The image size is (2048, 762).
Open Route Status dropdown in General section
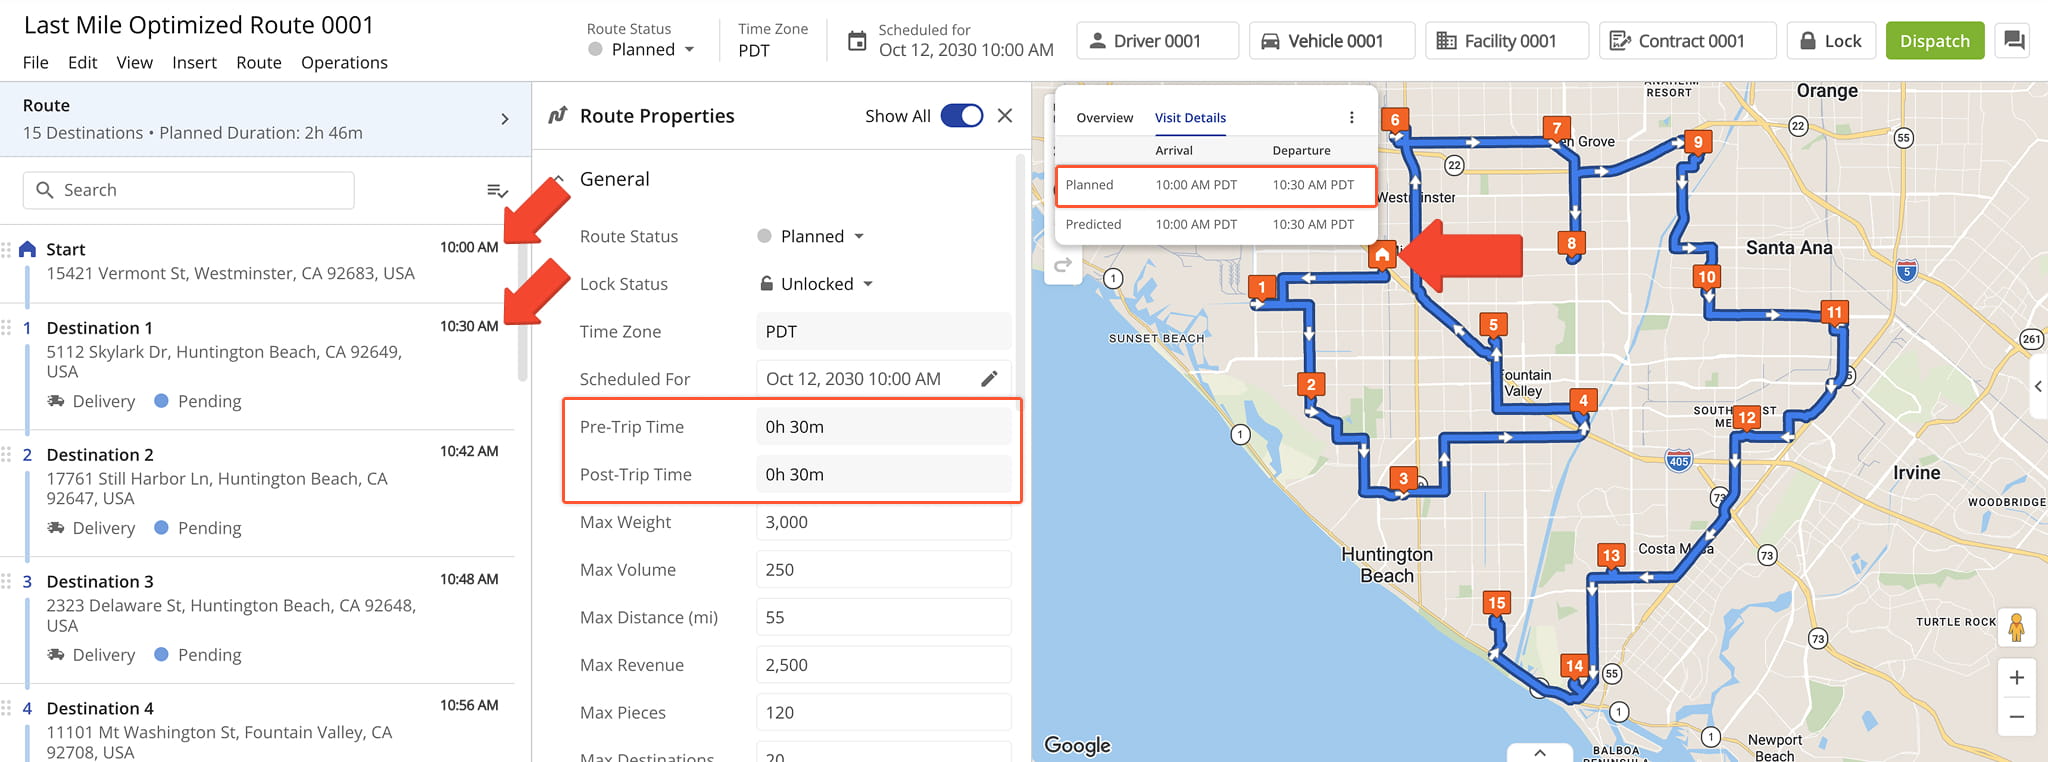(811, 237)
